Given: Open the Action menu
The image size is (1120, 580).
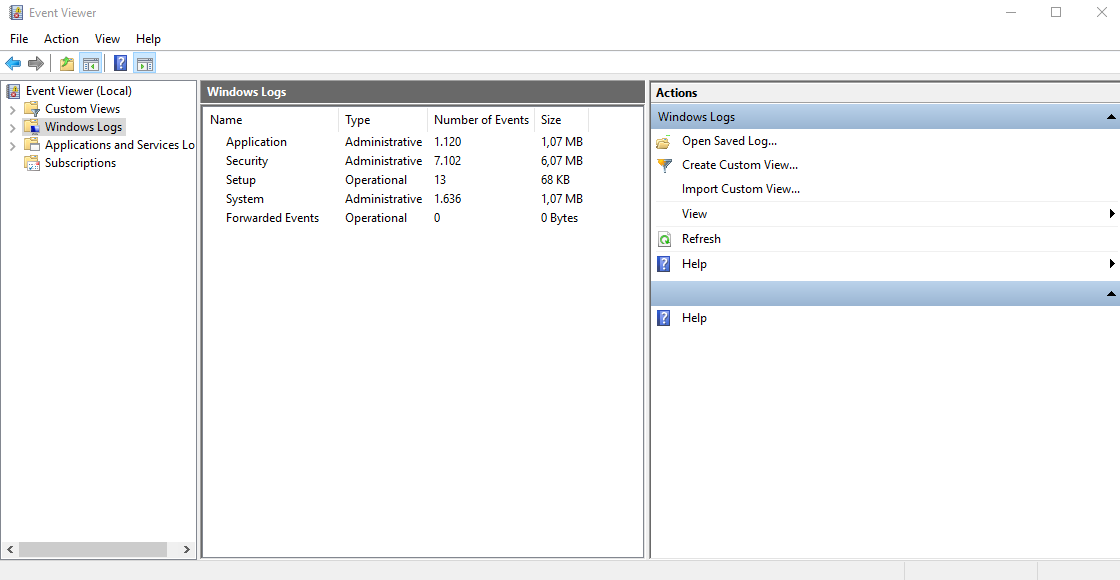Looking at the screenshot, I should coord(61,39).
